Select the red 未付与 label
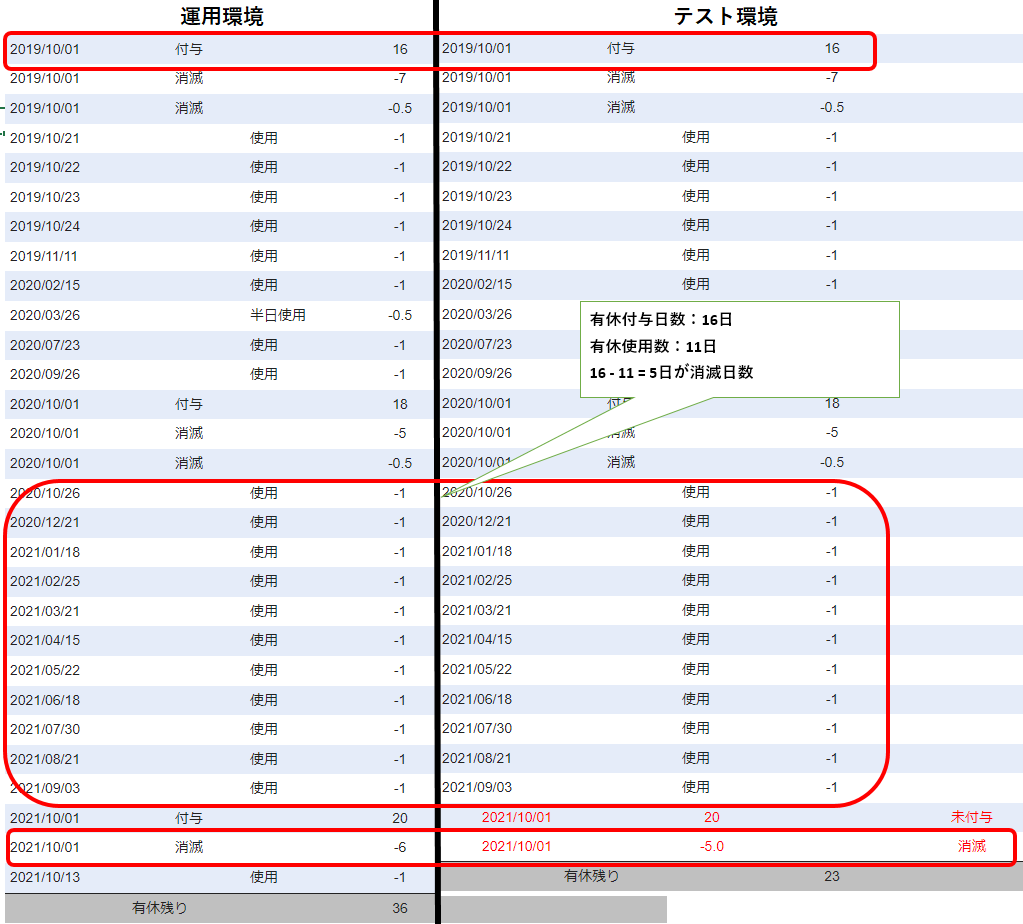 (x=971, y=817)
